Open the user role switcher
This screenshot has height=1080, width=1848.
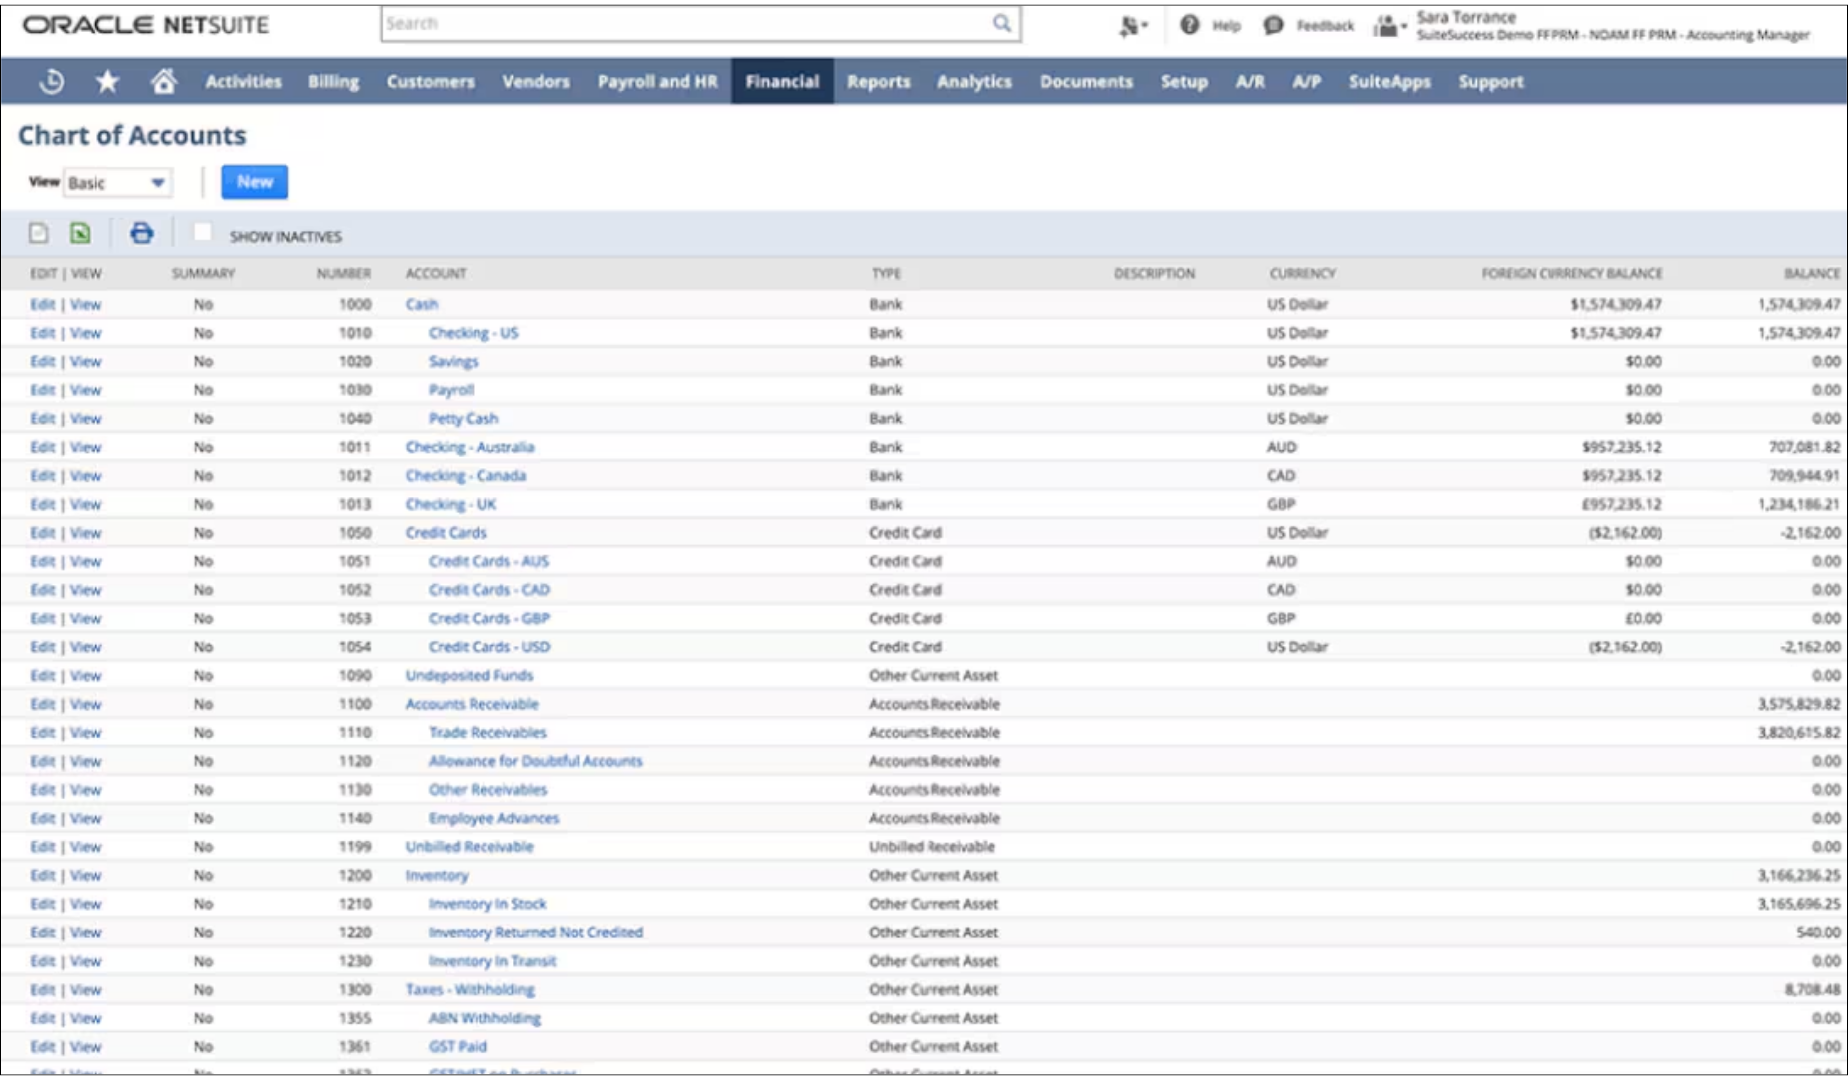coord(1388,27)
